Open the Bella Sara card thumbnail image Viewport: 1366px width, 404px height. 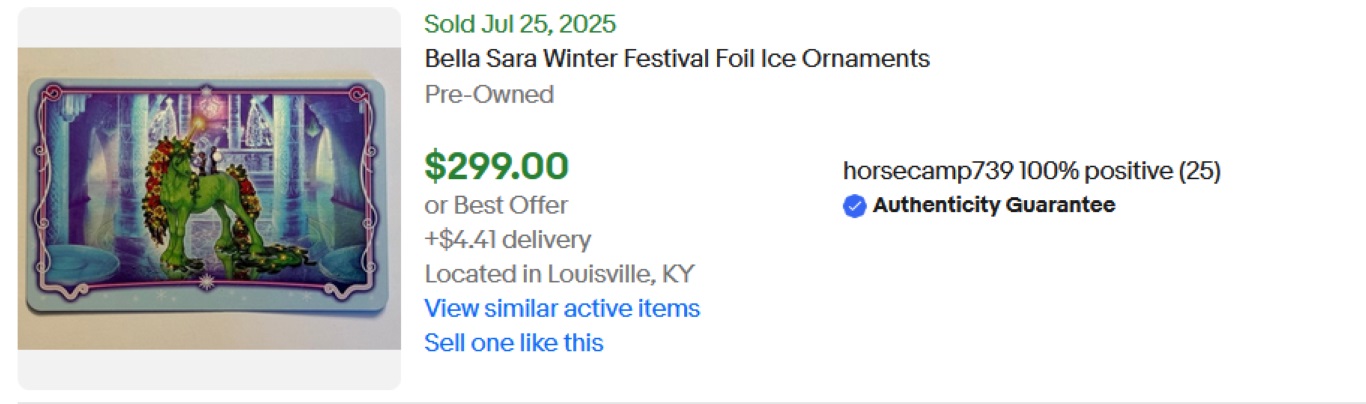209,198
